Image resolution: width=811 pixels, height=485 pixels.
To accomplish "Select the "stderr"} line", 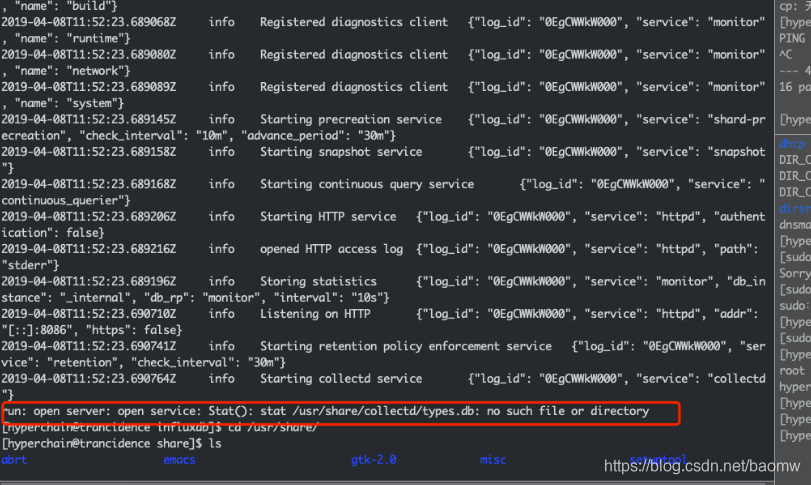I will pos(31,265).
